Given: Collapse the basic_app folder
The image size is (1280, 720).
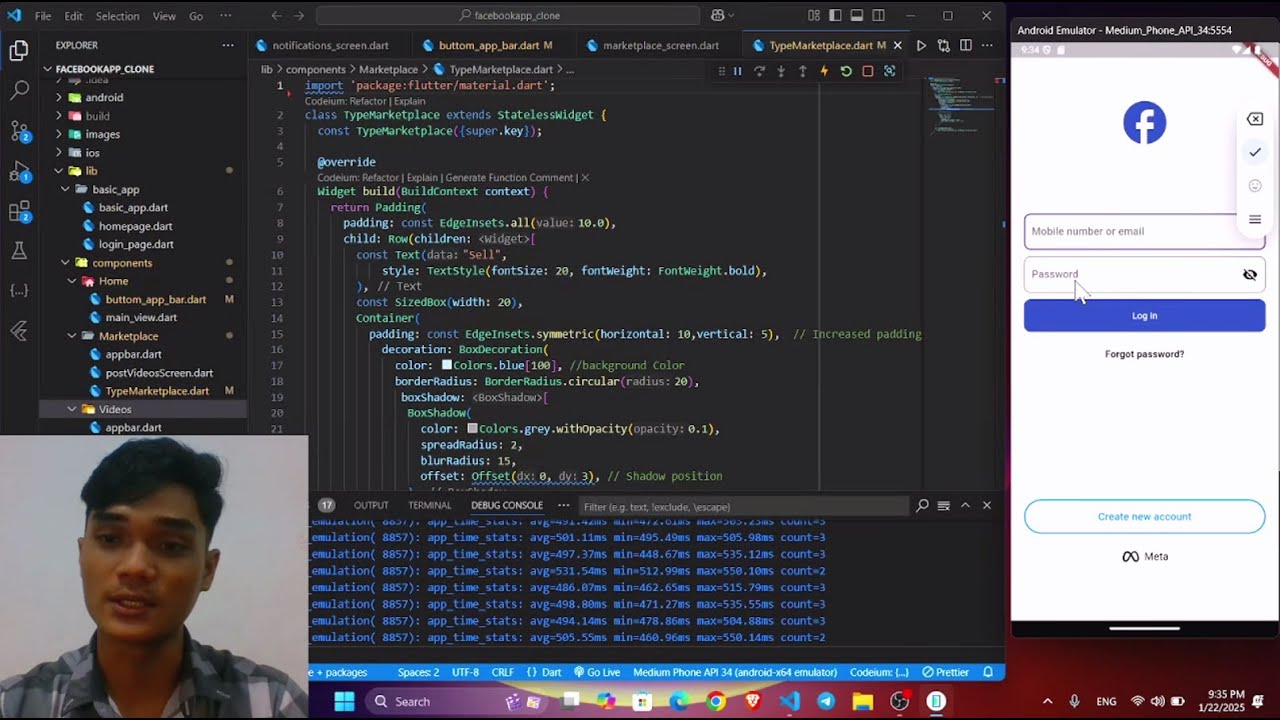Looking at the screenshot, I should tap(115, 189).
